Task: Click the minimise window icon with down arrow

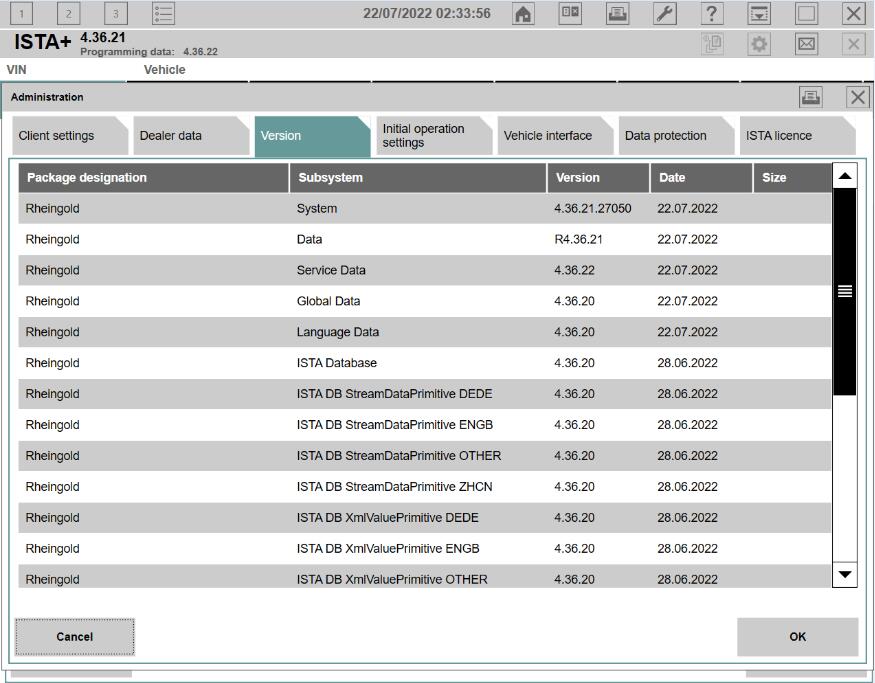Action: pyautogui.click(x=759, y=14)
